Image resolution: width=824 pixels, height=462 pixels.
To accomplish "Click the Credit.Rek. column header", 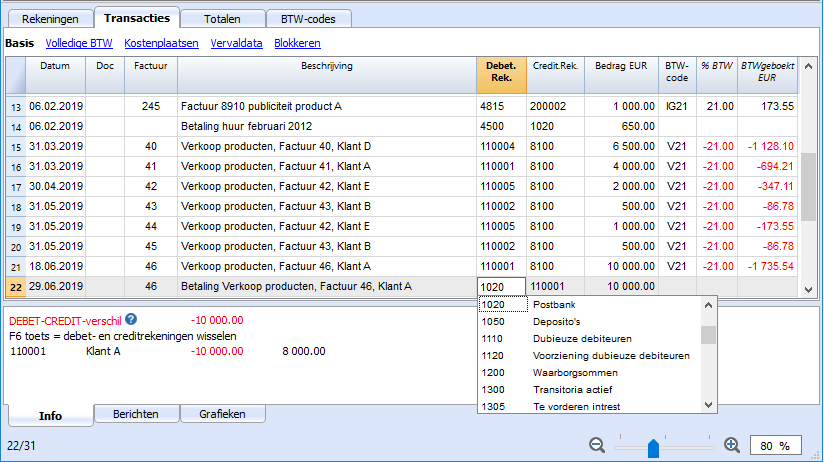I will point(555,75).
